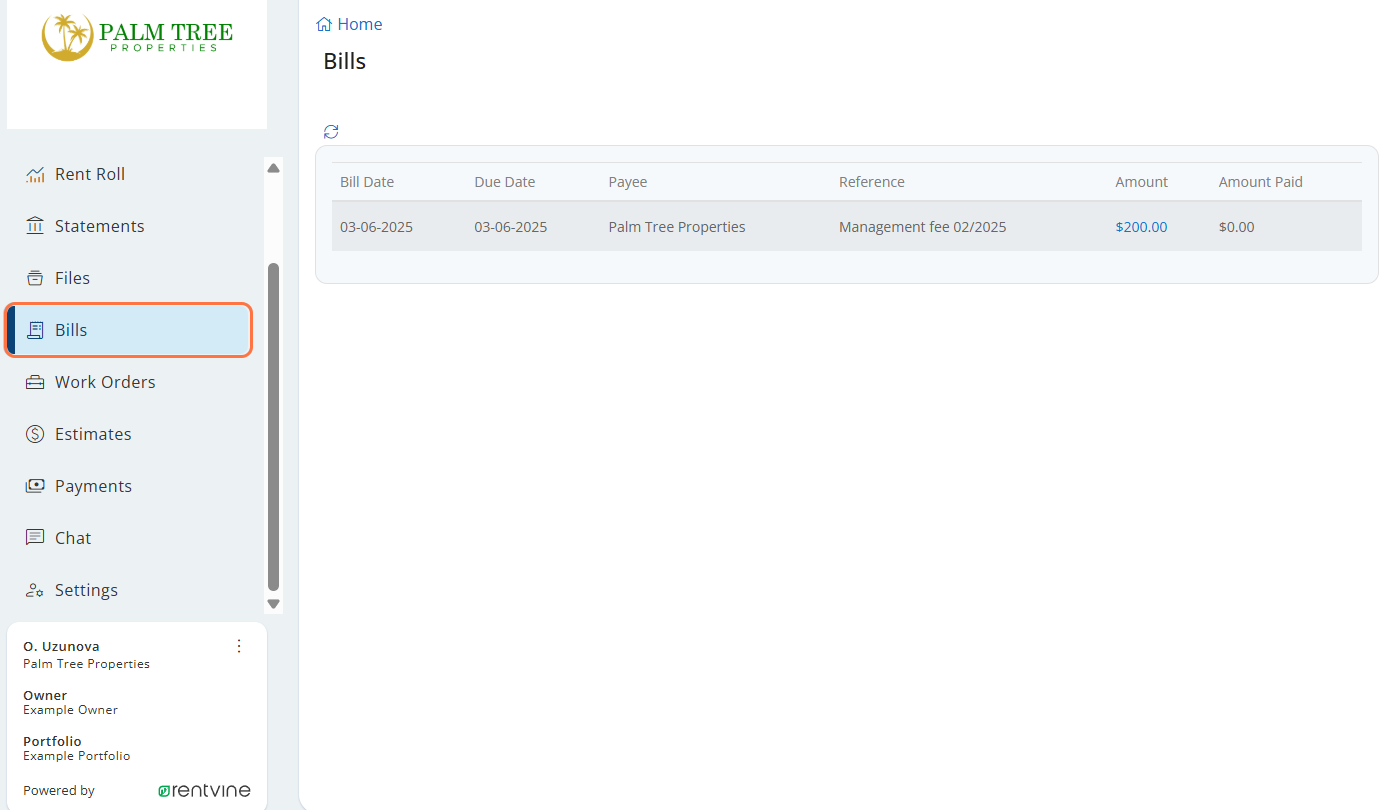Click the Palm Tree Properties logo
1394x810 pixels.
point(137,37)
